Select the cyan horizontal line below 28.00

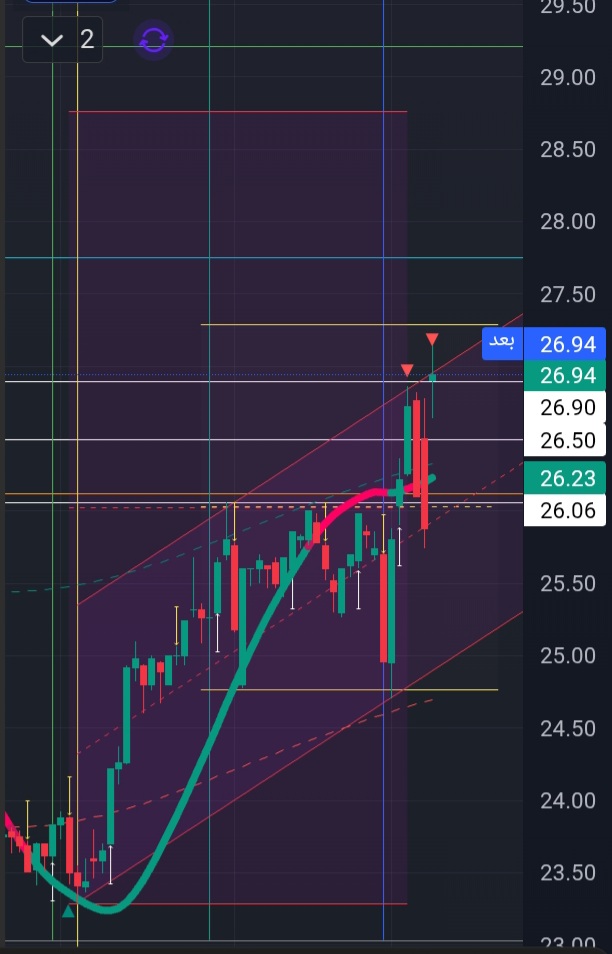(x=264, y=257)
